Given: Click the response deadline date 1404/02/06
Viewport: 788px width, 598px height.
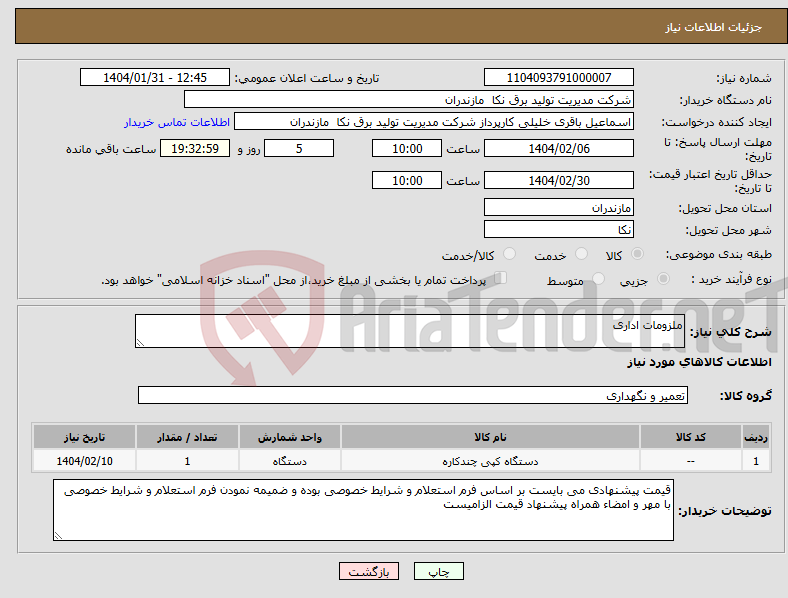Looking at the screenshot, I should coord(558,148).
